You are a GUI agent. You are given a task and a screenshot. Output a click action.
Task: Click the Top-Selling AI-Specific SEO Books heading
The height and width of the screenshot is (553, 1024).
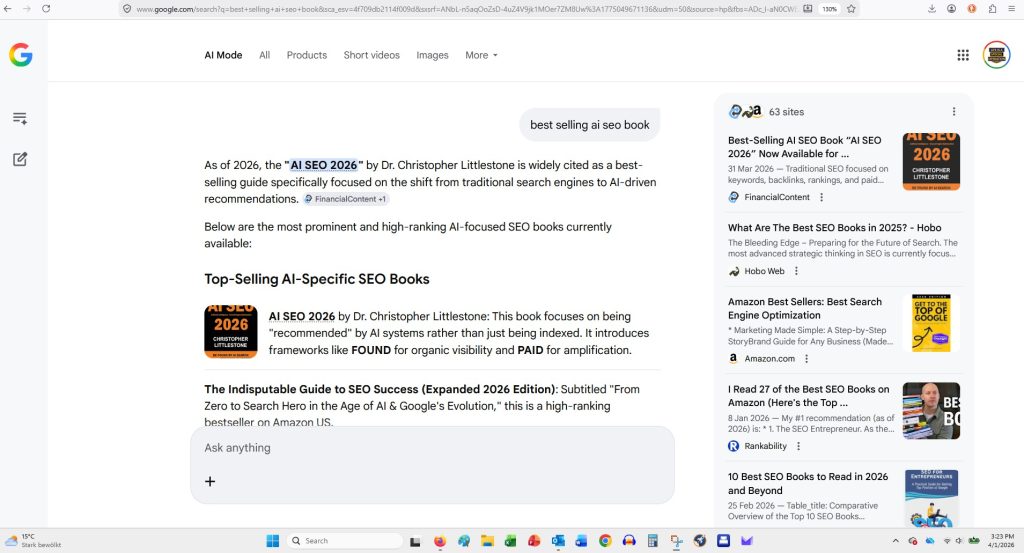[317, 279]
